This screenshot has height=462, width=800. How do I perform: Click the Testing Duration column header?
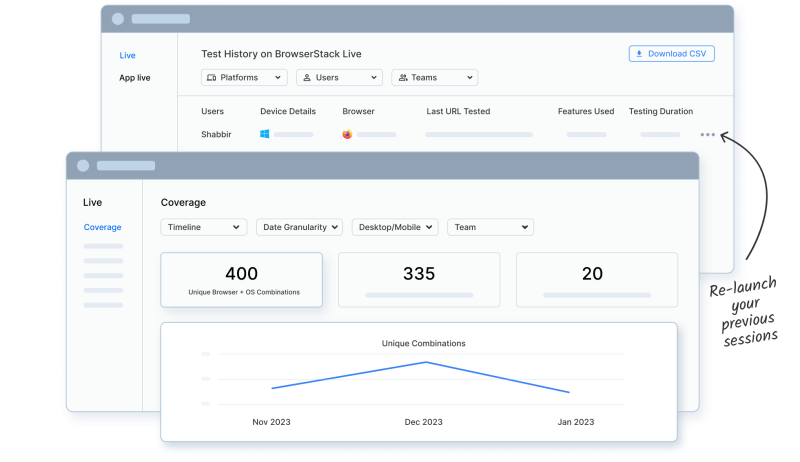pyautogui.click(x=661, y=111)
